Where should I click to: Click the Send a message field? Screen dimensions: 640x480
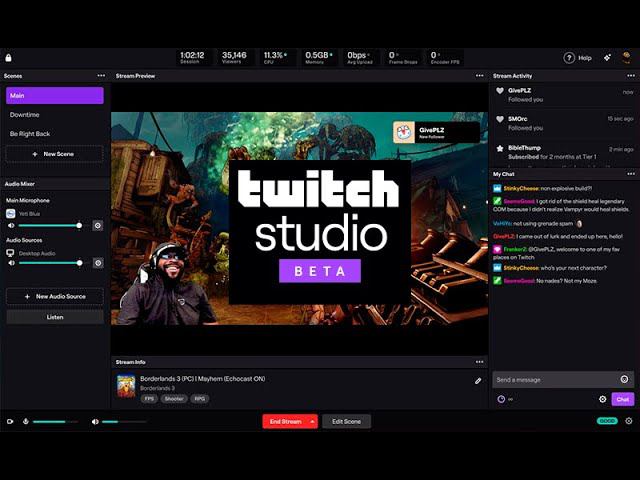coord(557,380)
